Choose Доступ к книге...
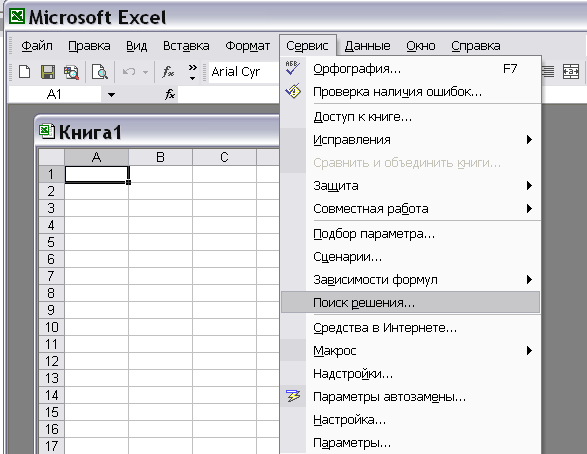587x454 pixels. point(410,117)
